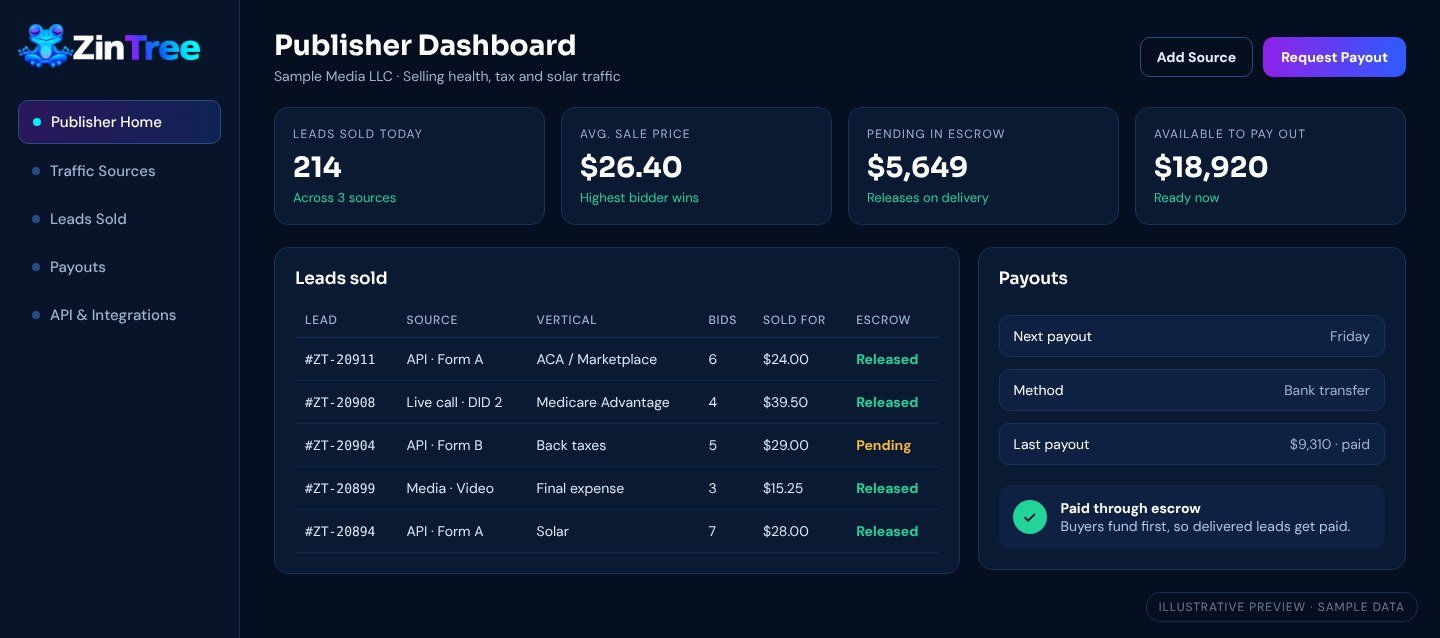Image resolution: width=1440 pixels, height=638 pixels.
Task: Click Released status for Solar row
Action: coord(887,531)
